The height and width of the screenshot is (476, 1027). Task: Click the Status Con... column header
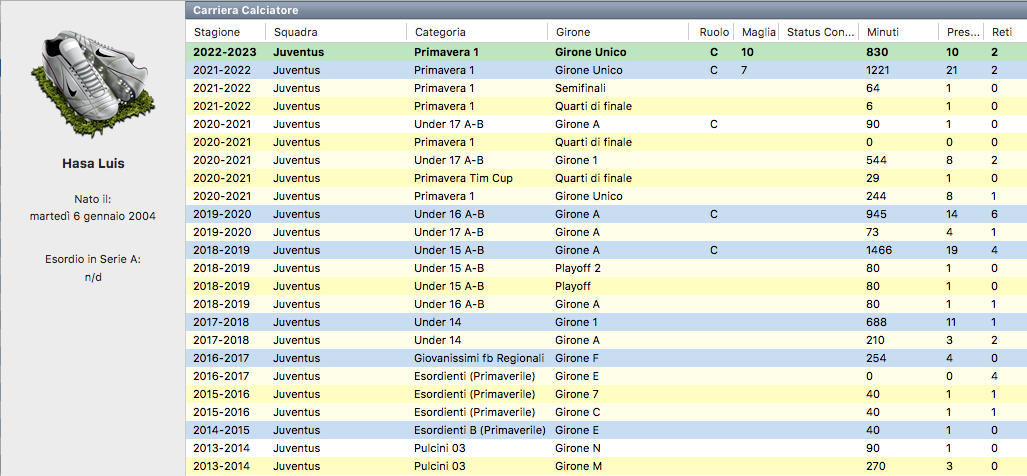(x=820, y=32)
